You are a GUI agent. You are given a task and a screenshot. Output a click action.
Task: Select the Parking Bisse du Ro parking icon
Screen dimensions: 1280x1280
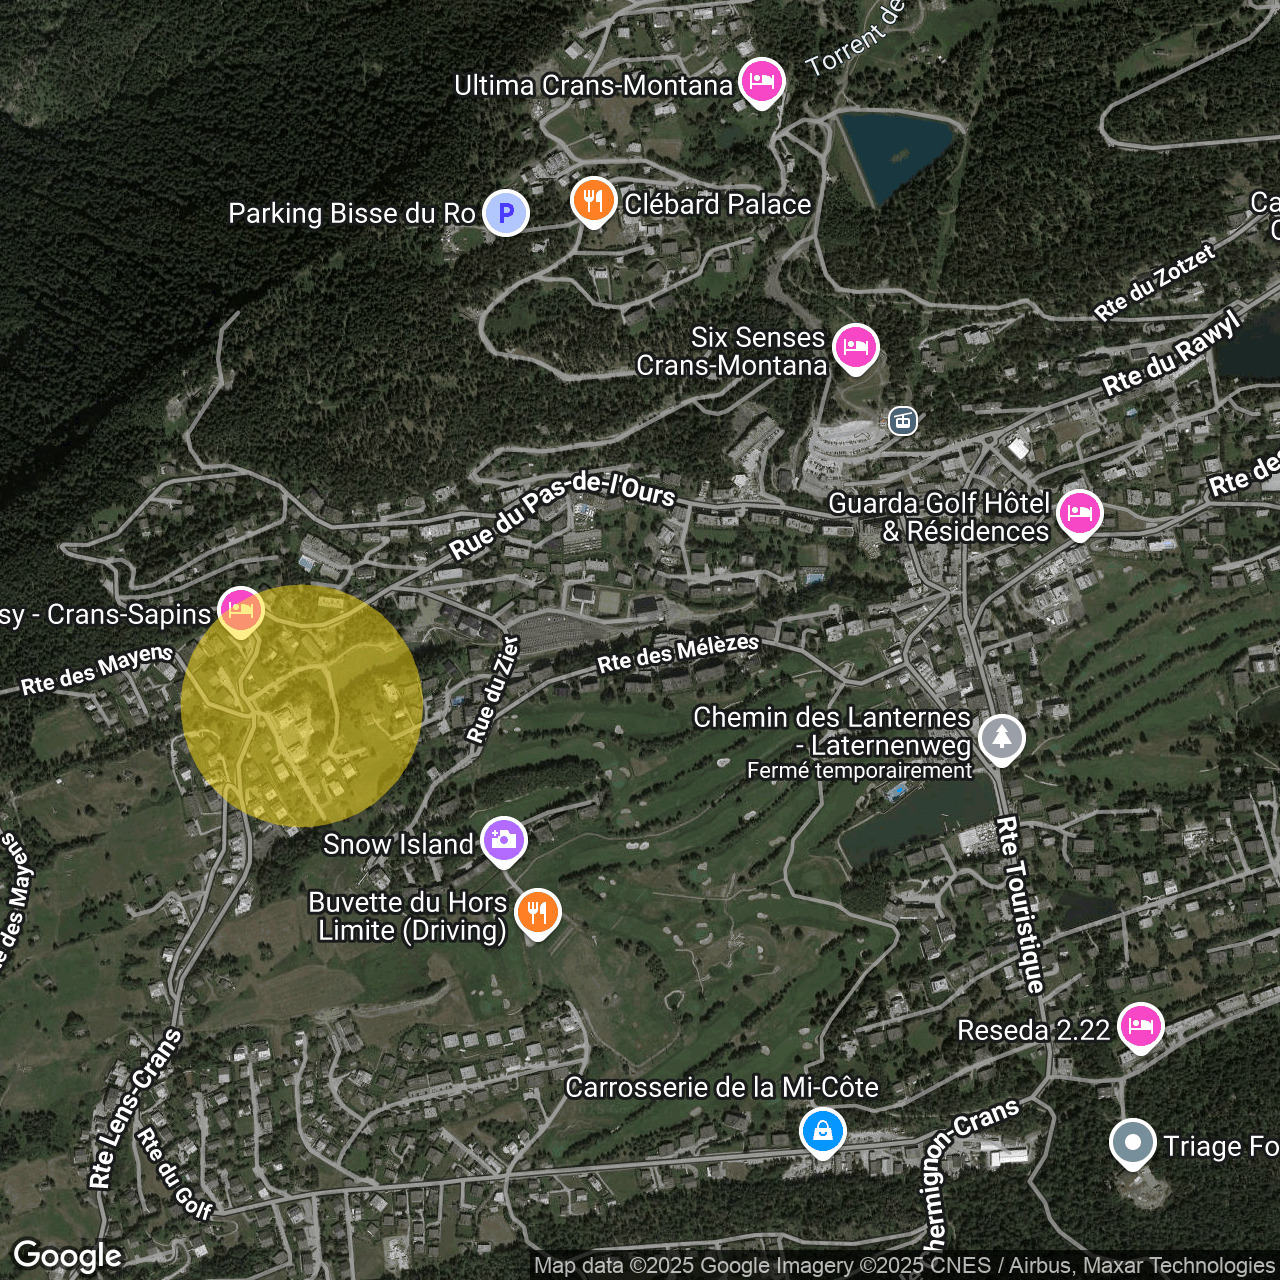(x=506, y=213)
